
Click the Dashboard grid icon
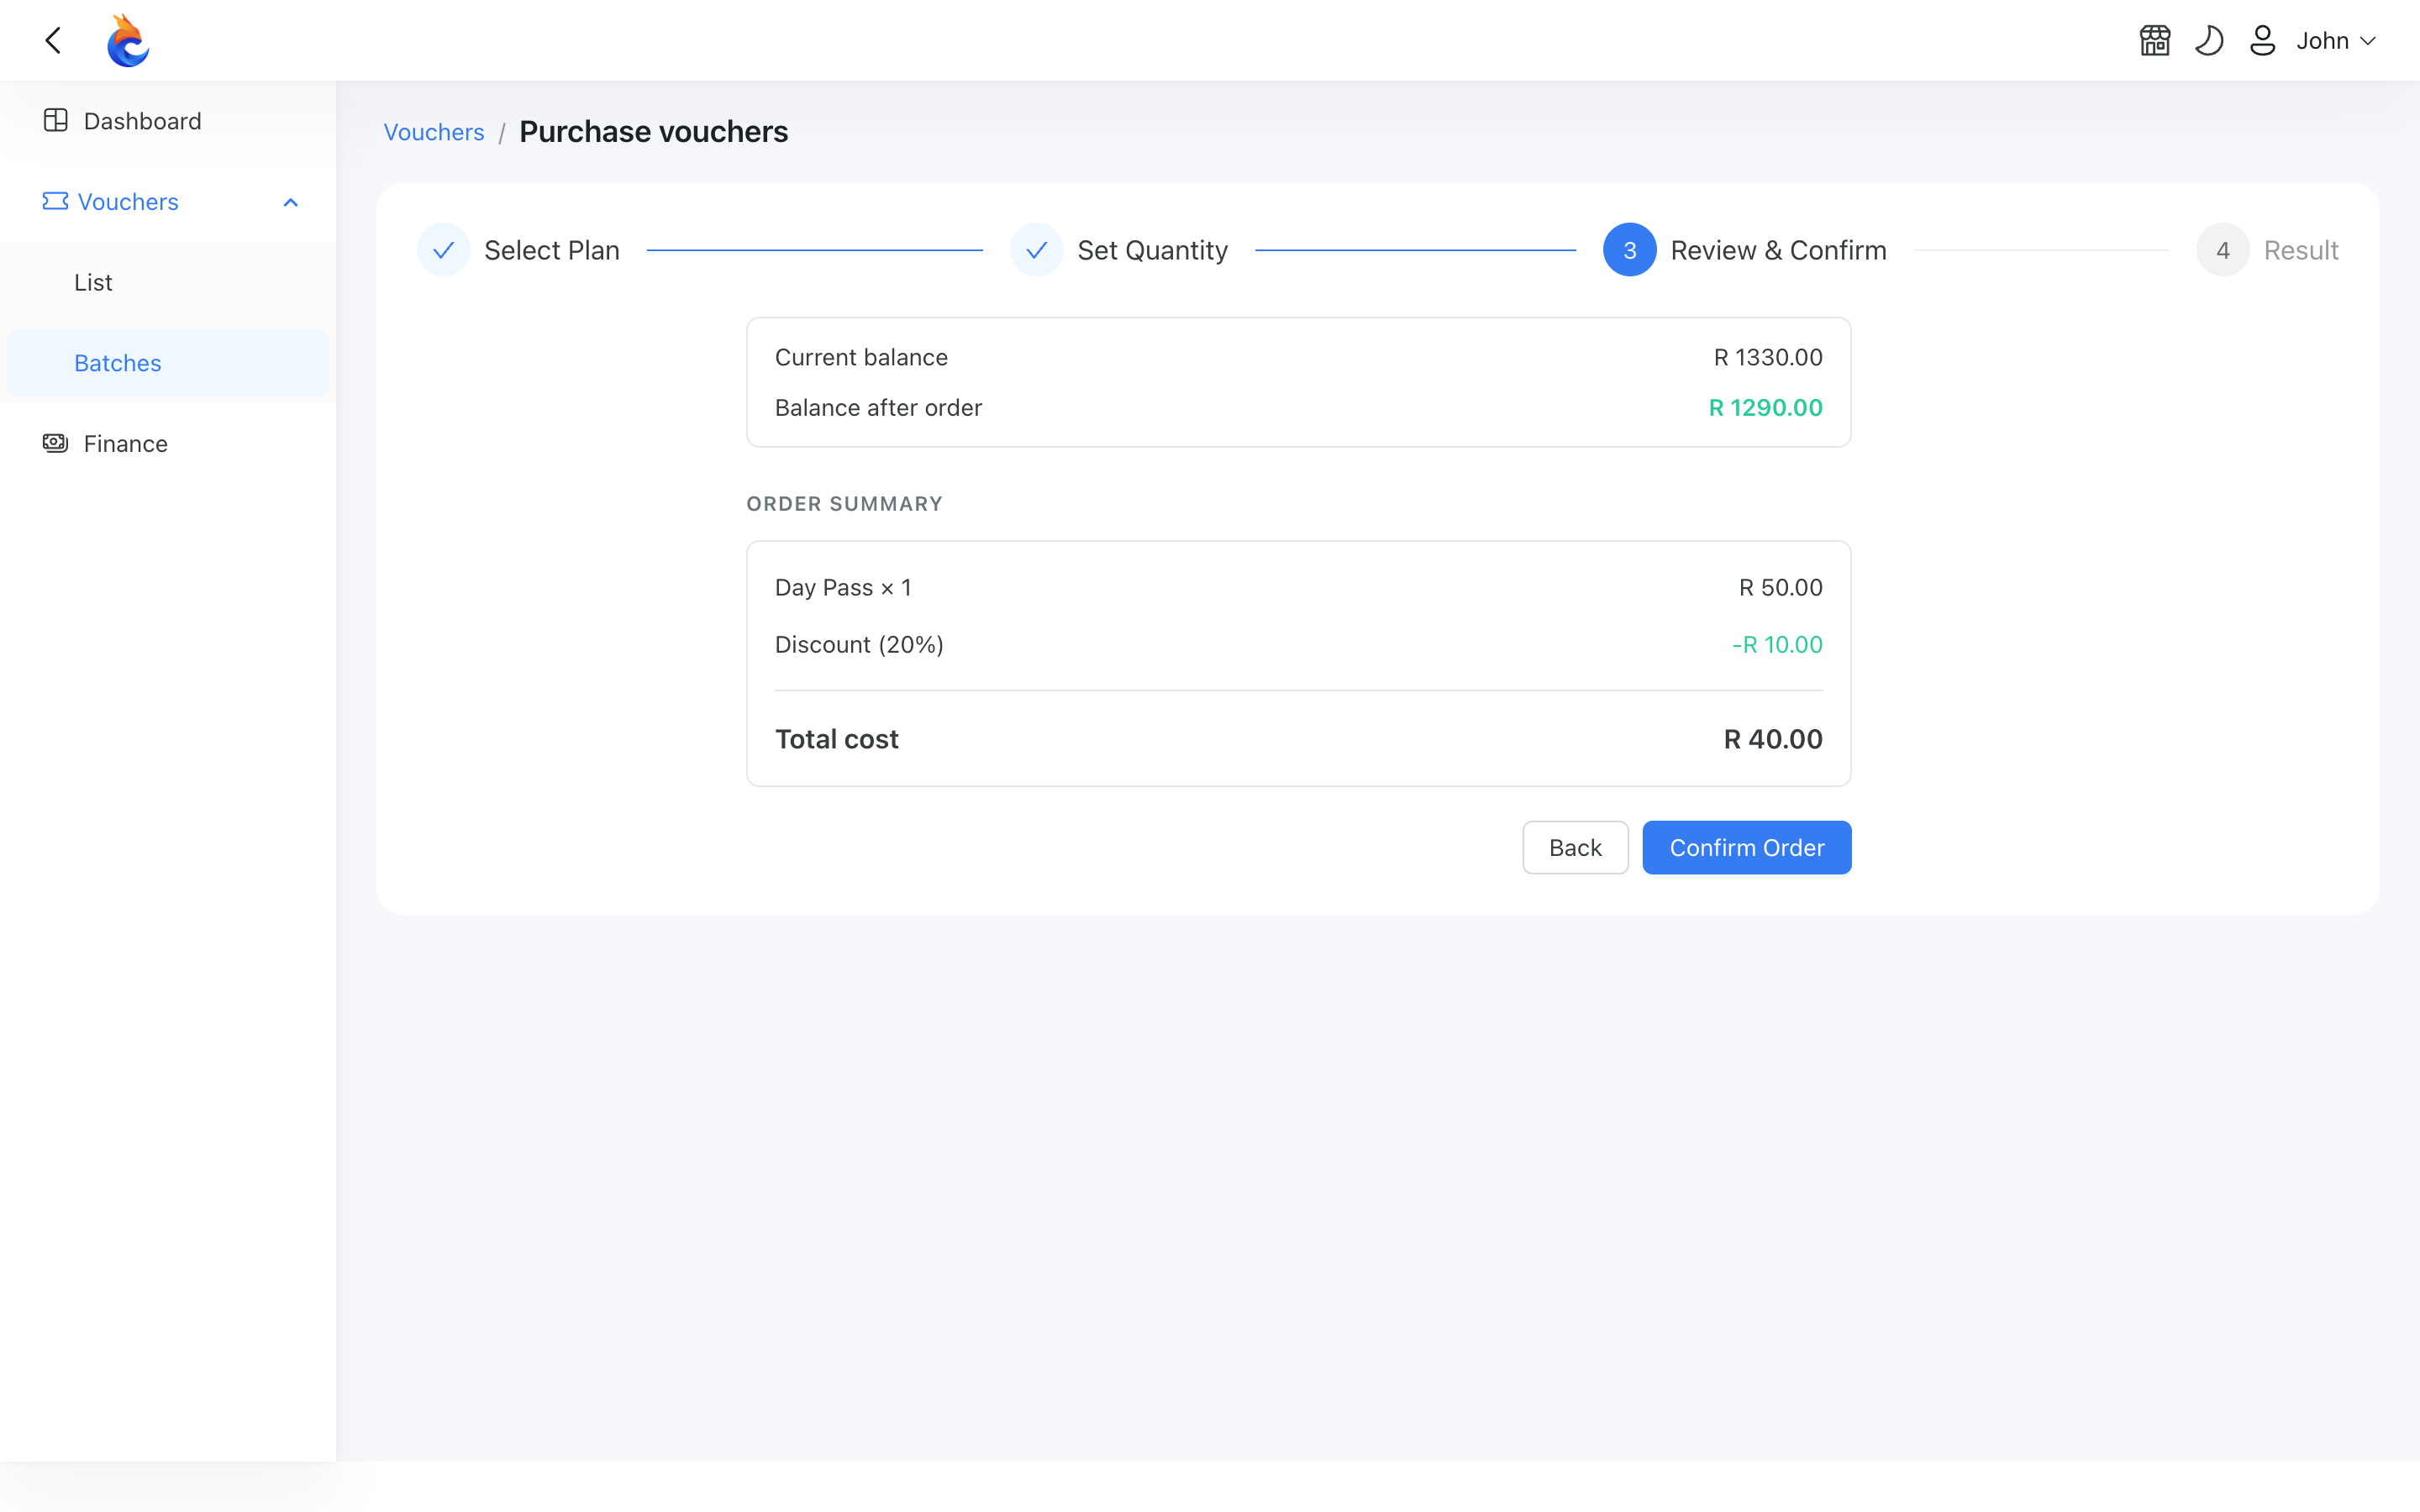(x=56, y=121)
